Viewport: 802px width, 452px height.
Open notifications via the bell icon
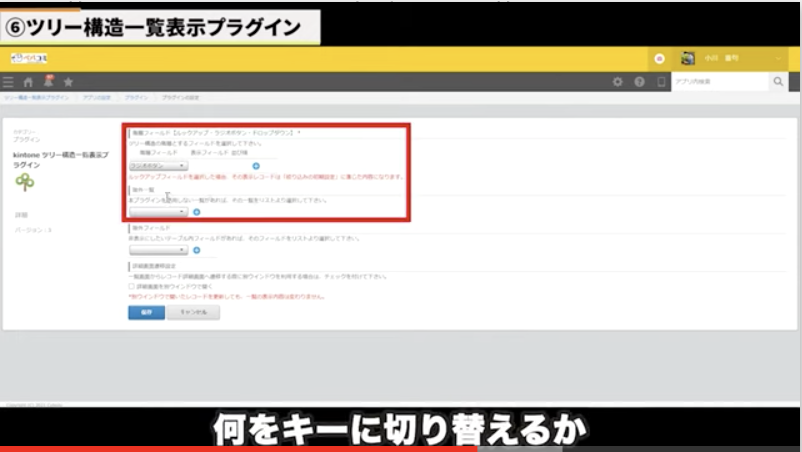[48, 81]
